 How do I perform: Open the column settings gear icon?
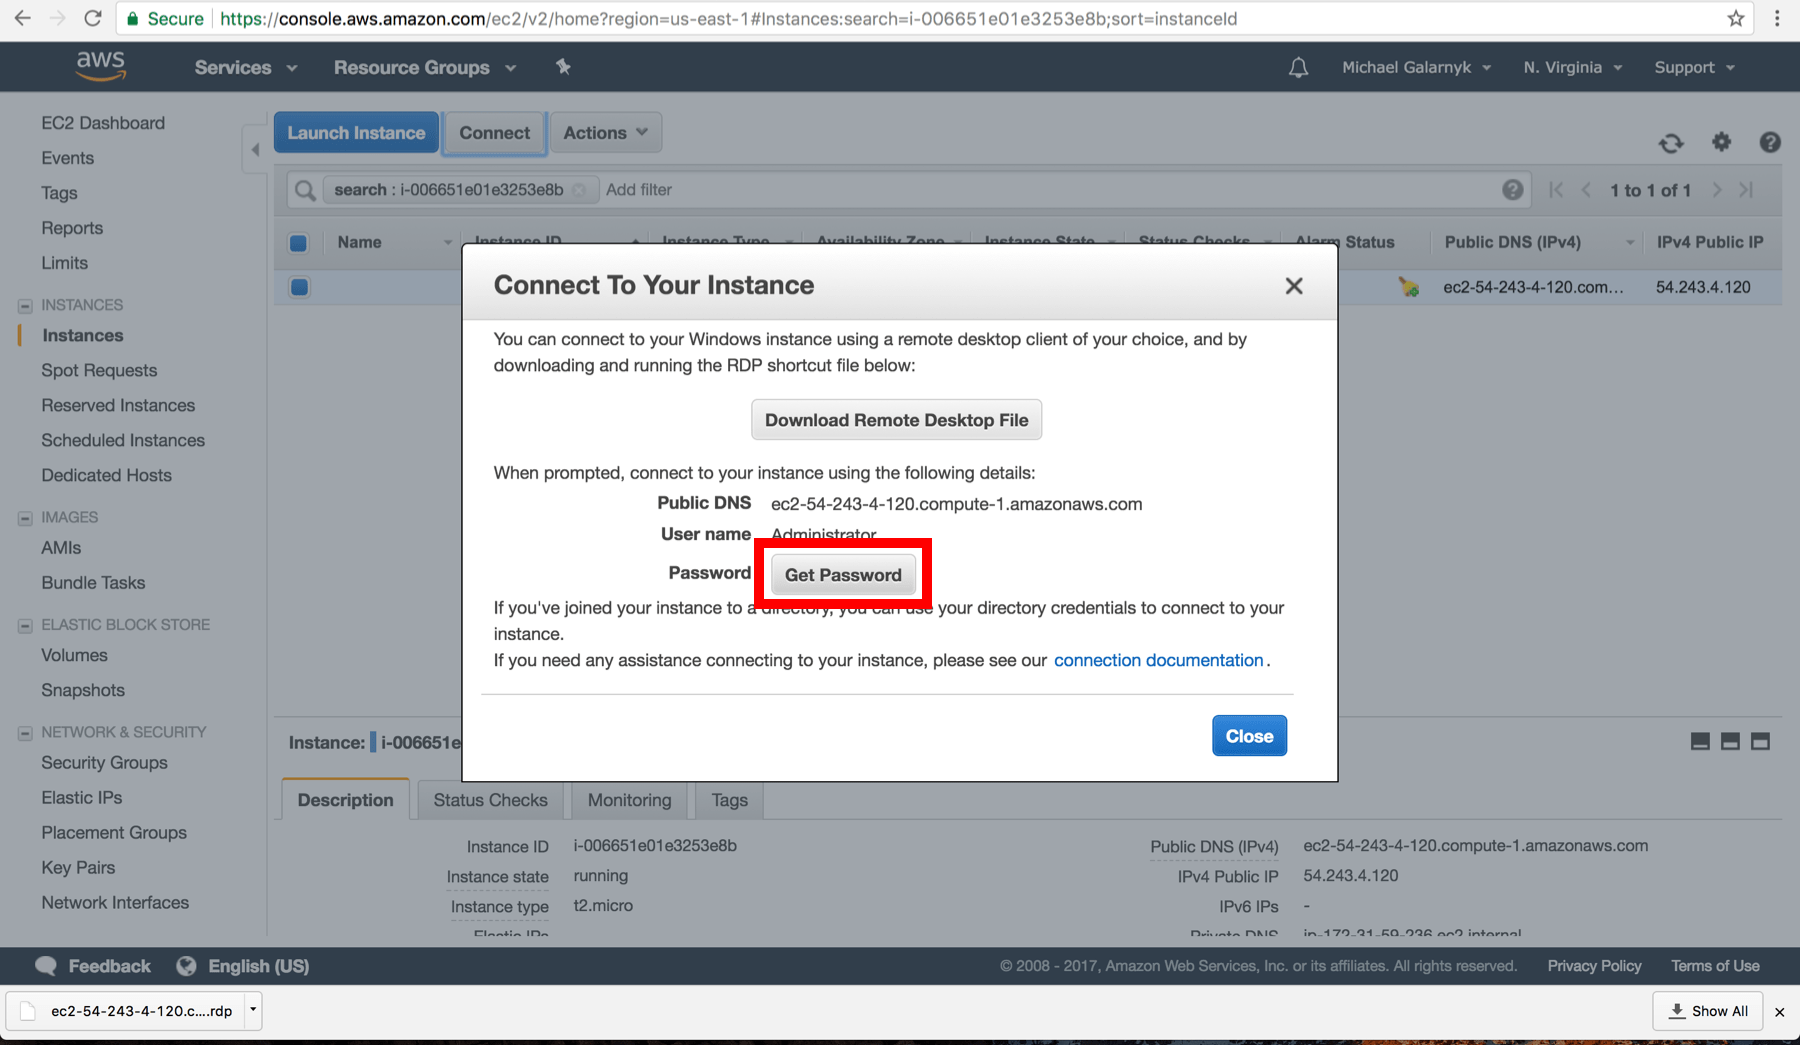[1721, 143]
